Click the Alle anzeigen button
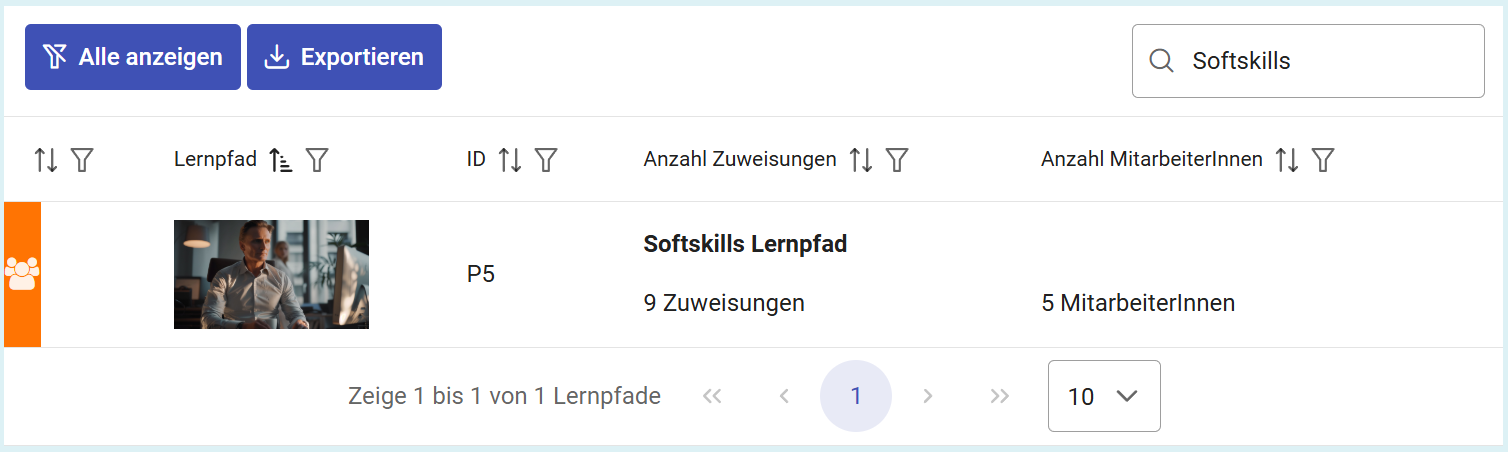The height and width of the screenshot is (452, 1508). tap(133, 57)
